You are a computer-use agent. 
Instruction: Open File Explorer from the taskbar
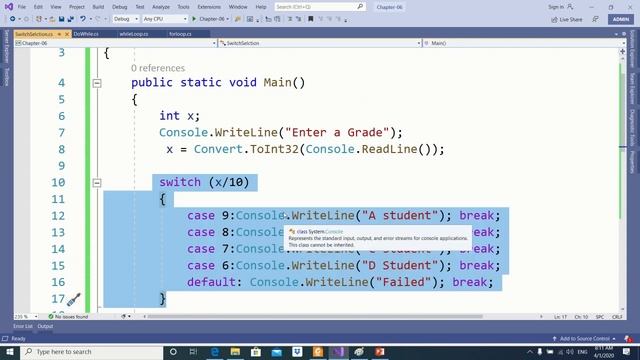coord(236,352)
